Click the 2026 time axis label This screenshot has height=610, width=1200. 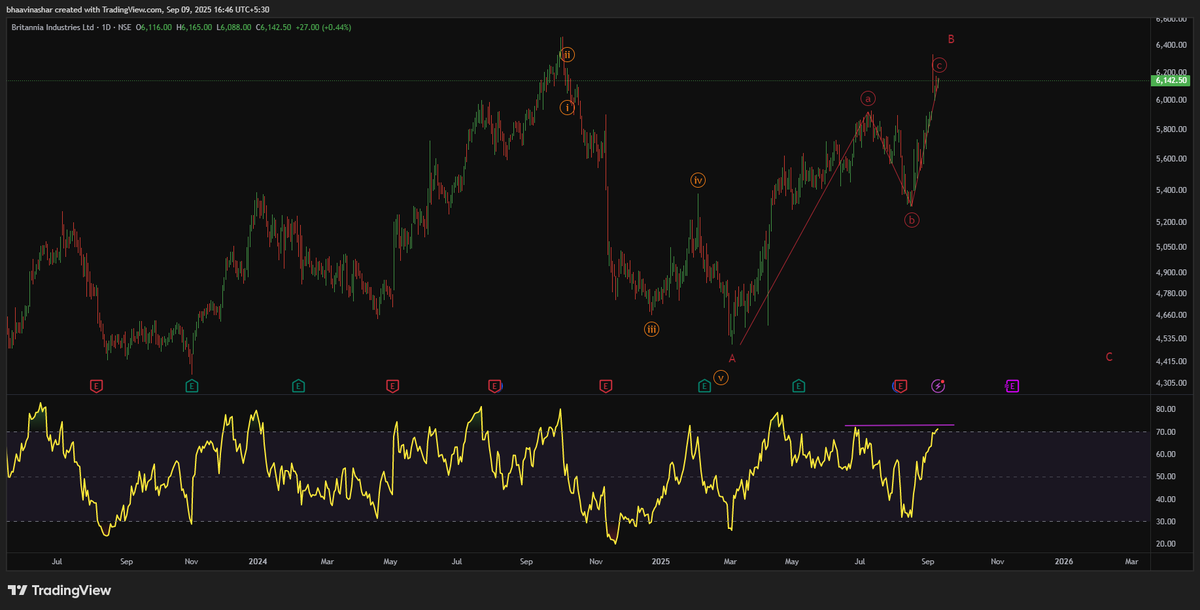1064,562
